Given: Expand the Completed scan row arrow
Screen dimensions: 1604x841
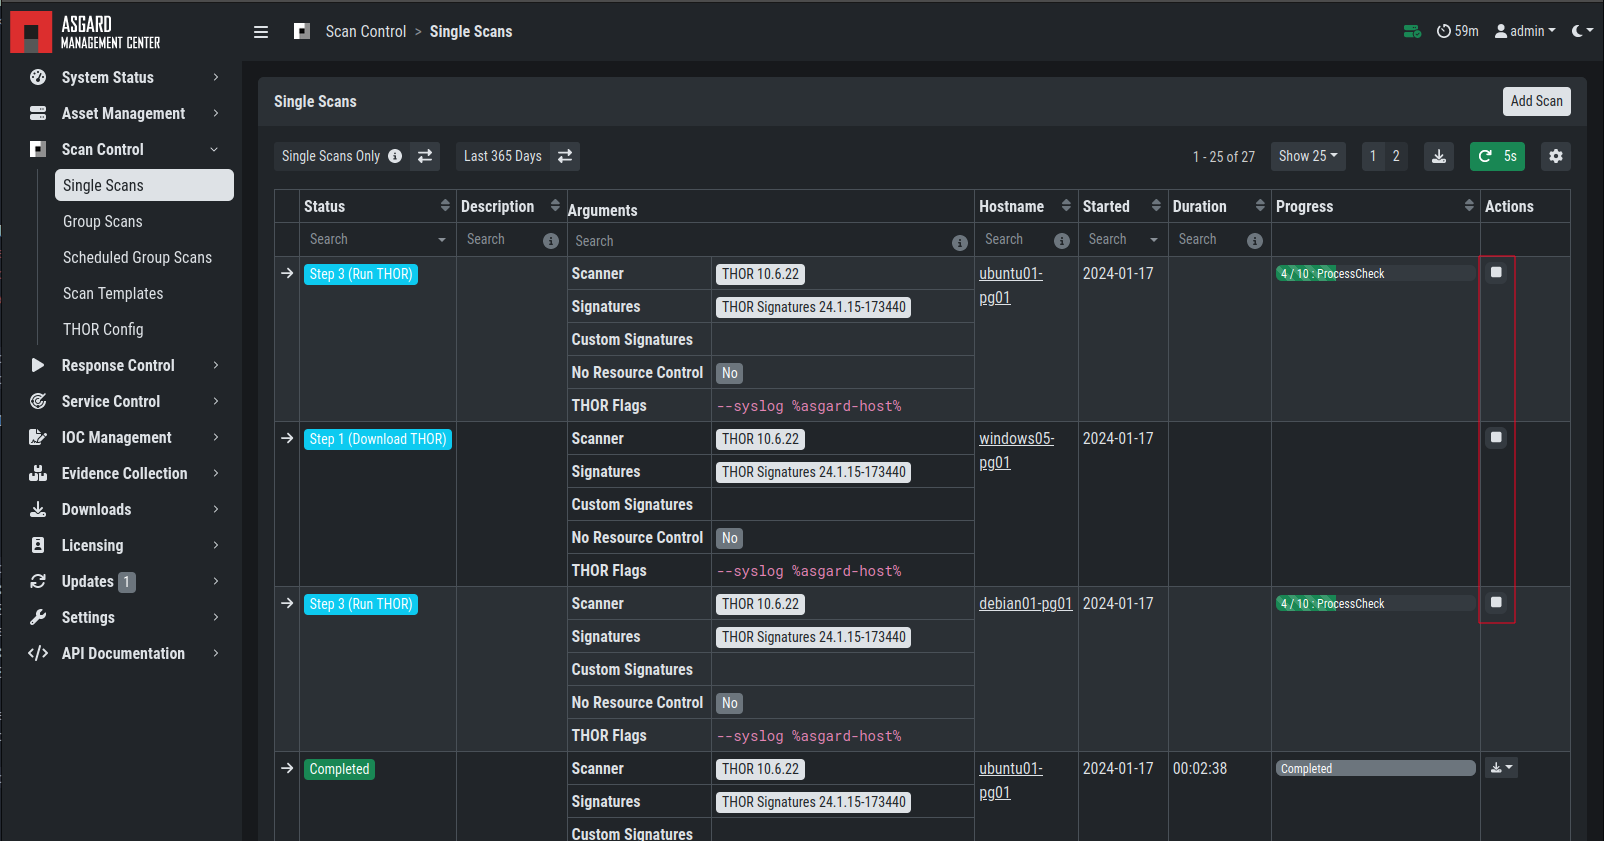Looking at the screenshot, I should [x=287, y=768].
